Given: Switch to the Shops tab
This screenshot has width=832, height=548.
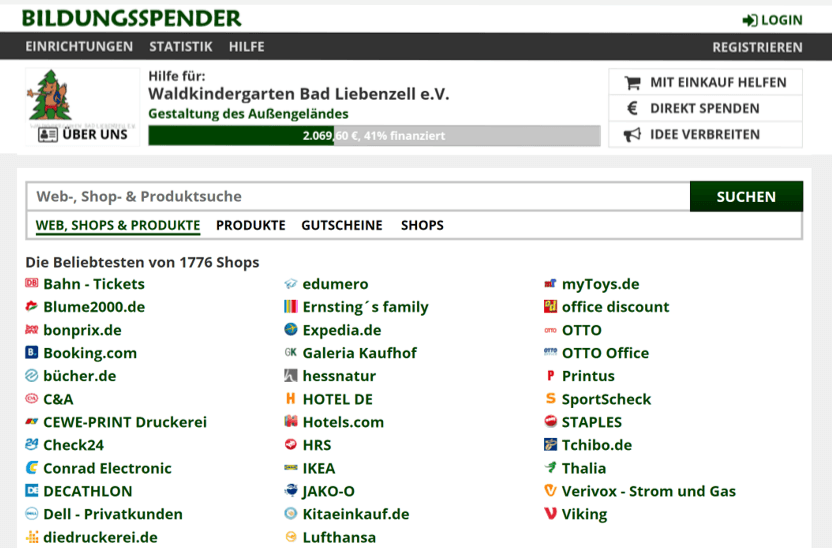Looking at the screenshot, I should click(422, 225).
